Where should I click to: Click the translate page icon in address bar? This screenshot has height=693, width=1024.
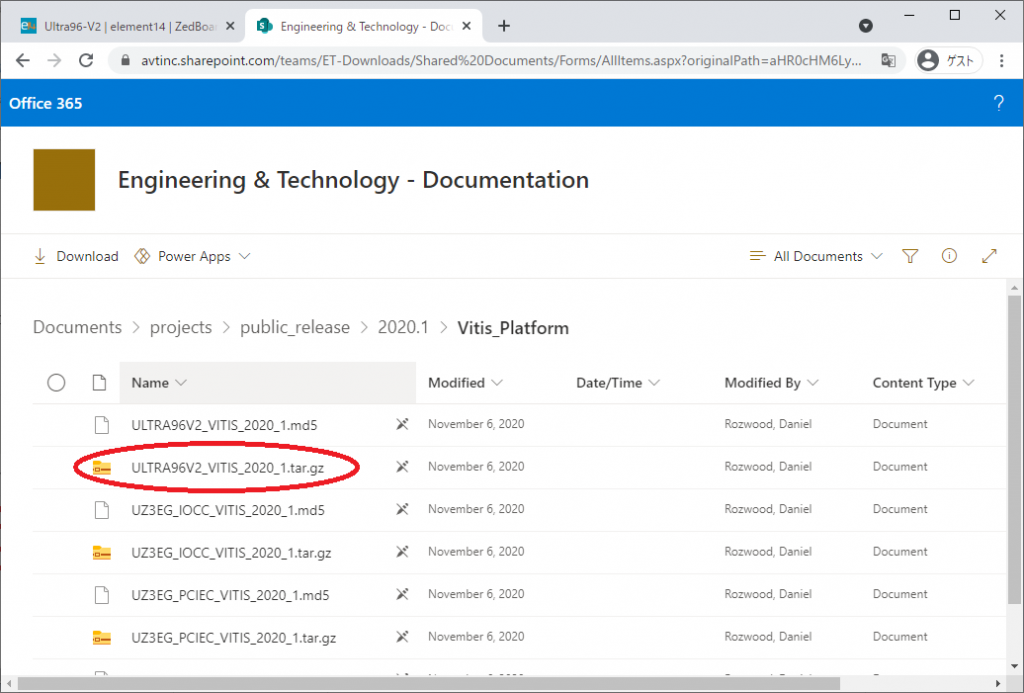887,61
